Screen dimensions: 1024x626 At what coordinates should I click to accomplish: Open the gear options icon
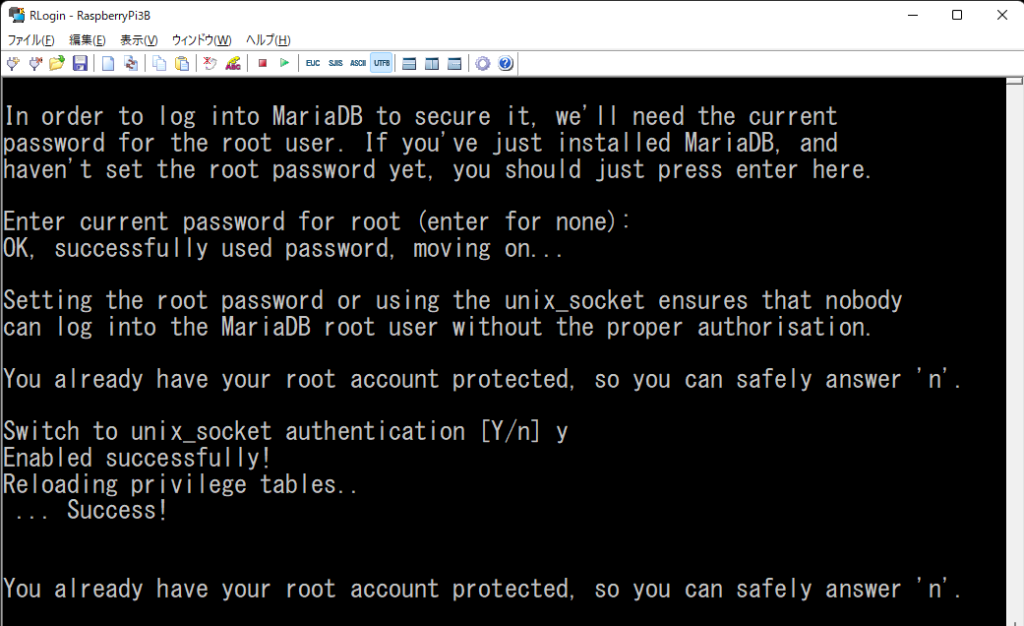pyautogui.click(x=483, y=63)
